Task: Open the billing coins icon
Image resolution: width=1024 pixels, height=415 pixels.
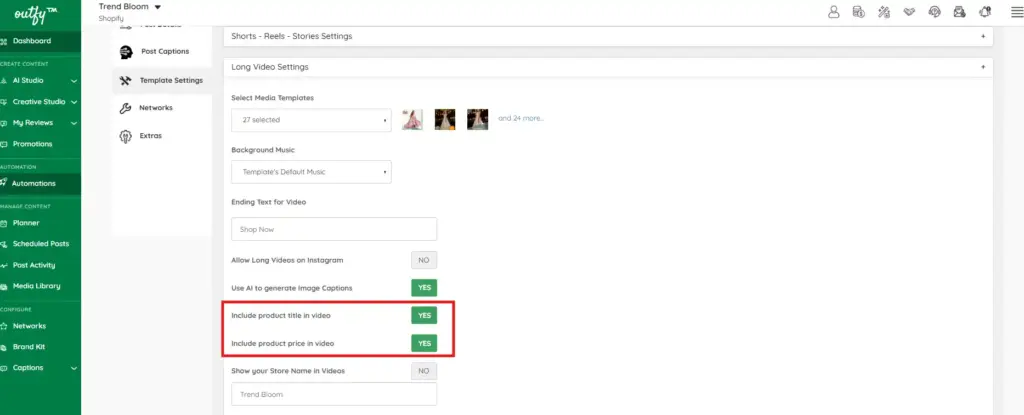Action: point(859,12)
